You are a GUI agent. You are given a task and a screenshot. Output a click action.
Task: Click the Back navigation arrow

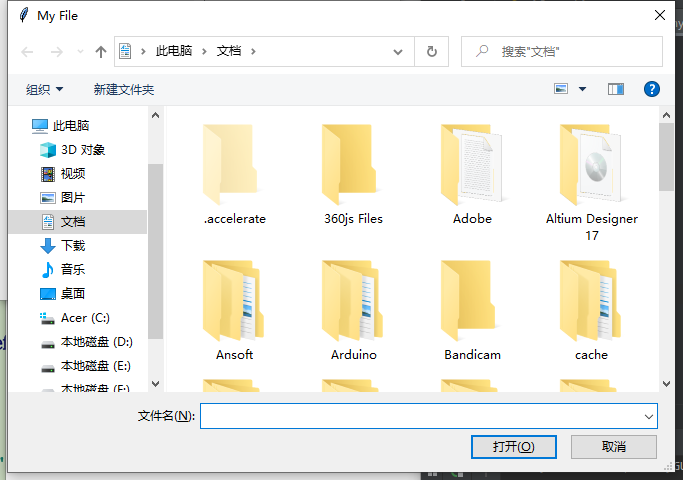tap(27, 52)
